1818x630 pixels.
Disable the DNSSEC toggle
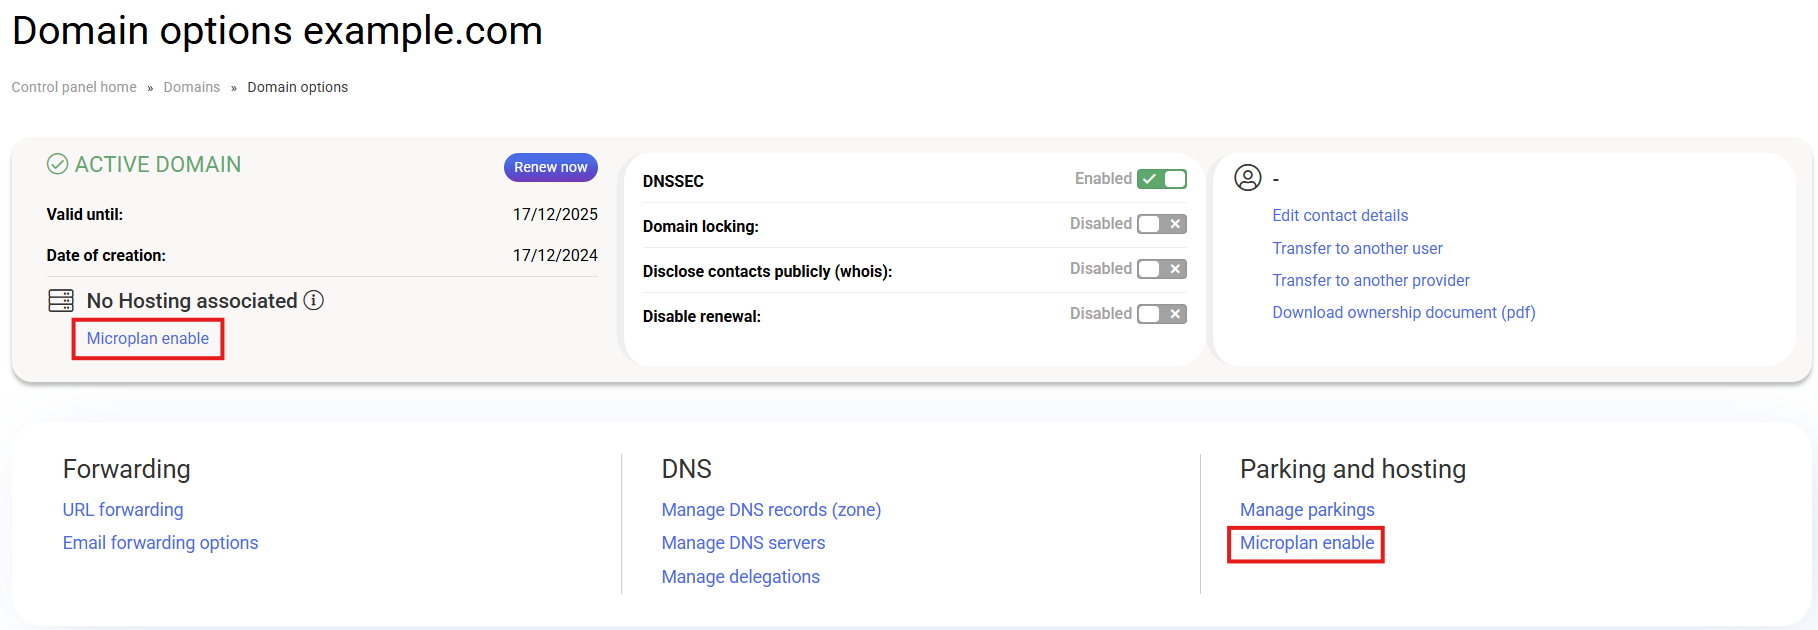point(1161,179)
